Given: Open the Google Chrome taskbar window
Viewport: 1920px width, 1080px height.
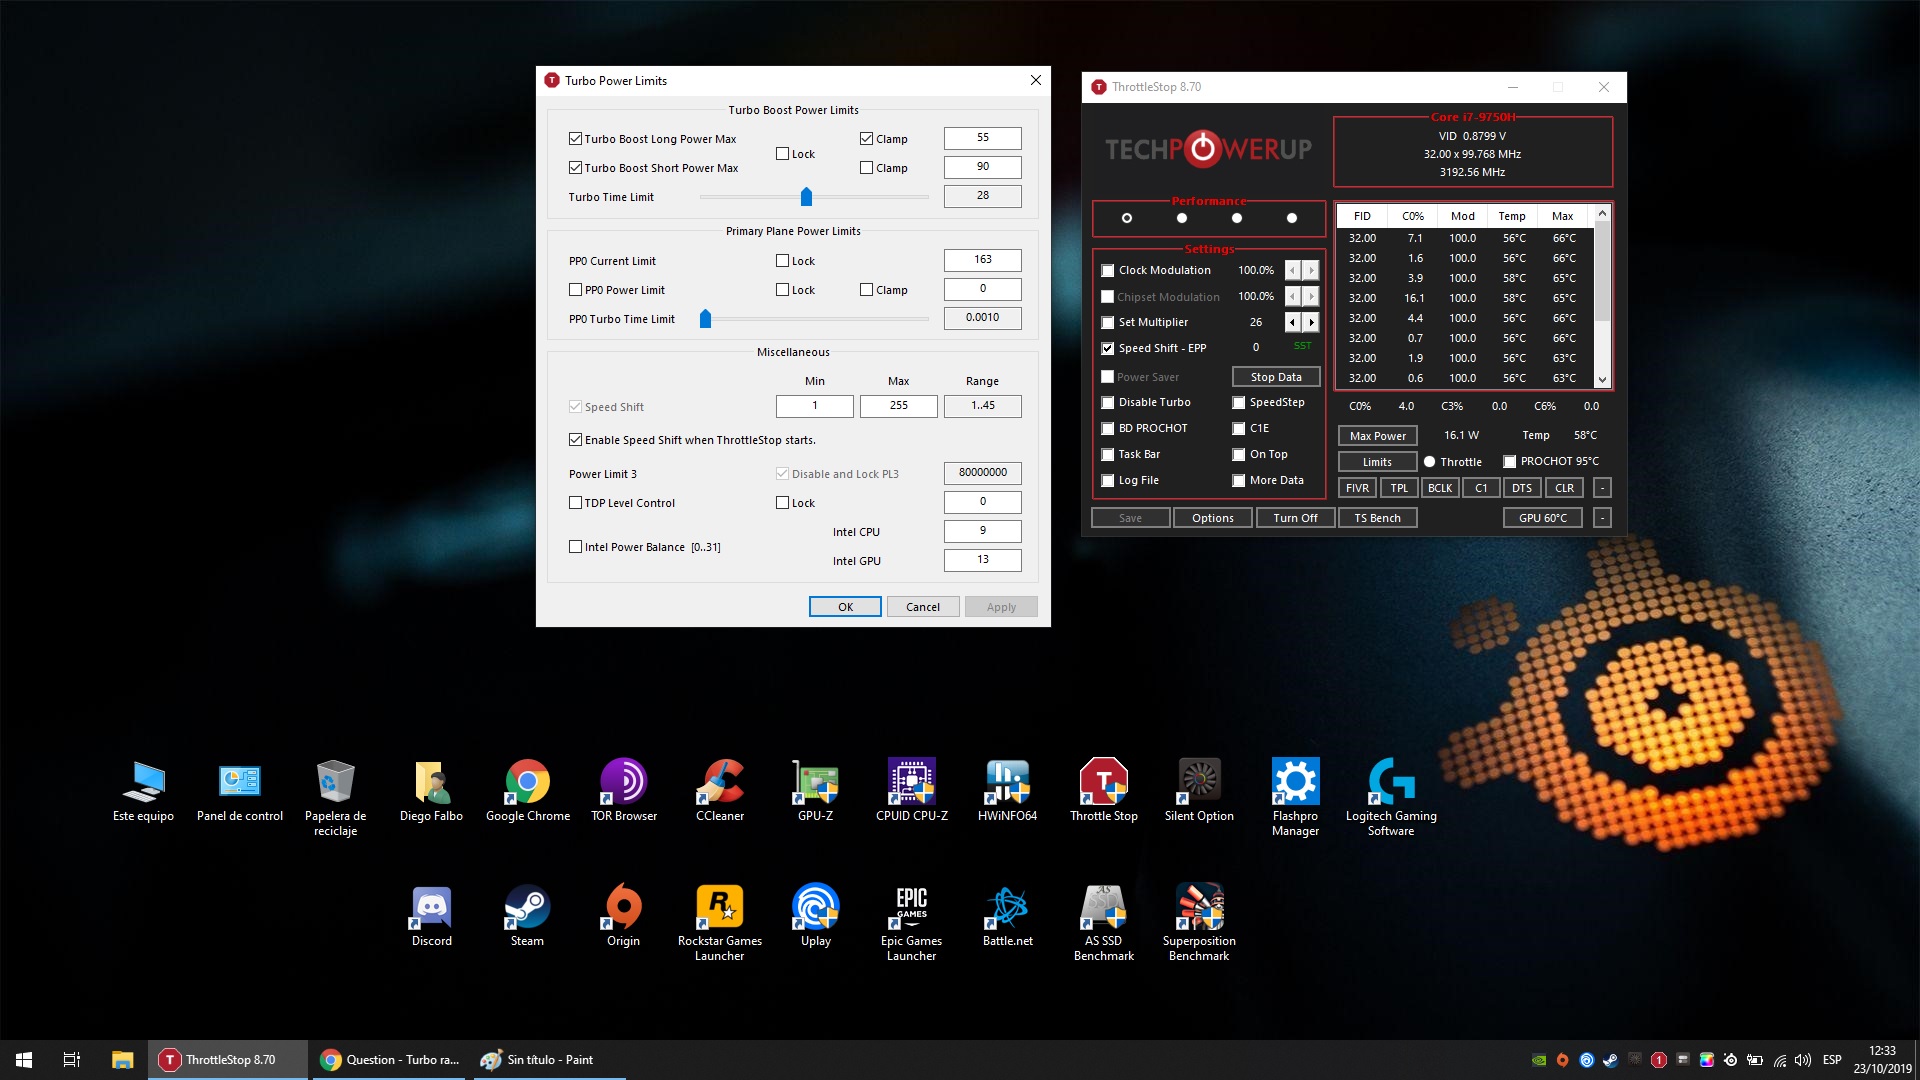Looking at the screenshot, I should (390, 1060).
